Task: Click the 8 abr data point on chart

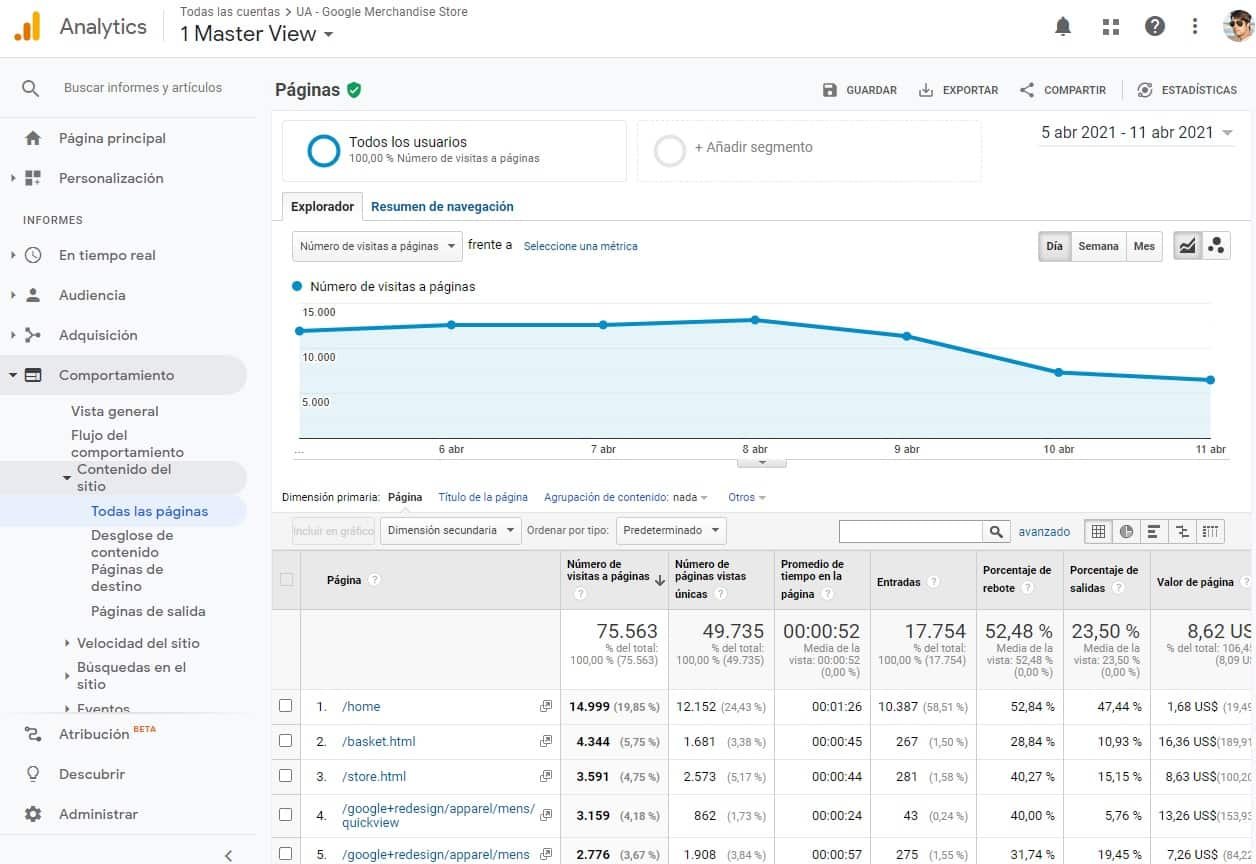Action: pos(755,320)
